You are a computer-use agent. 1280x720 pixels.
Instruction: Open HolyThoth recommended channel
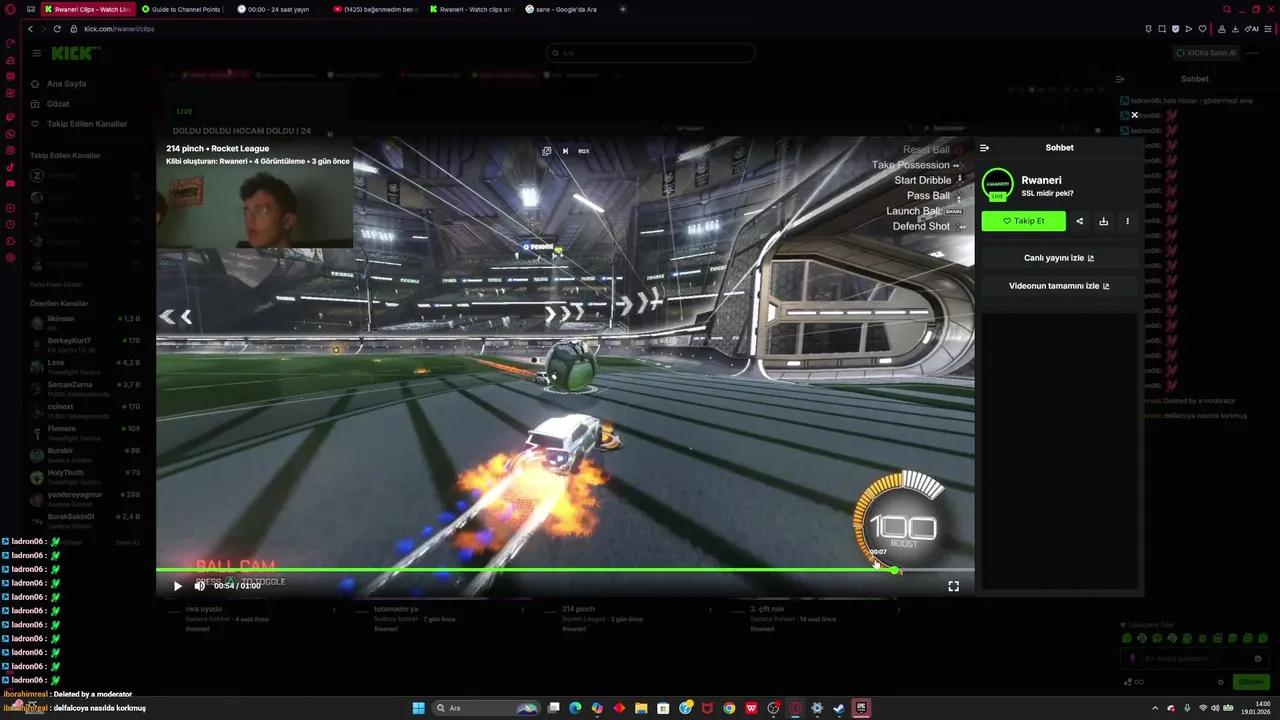pyautogui.click(x=85, y=476)
